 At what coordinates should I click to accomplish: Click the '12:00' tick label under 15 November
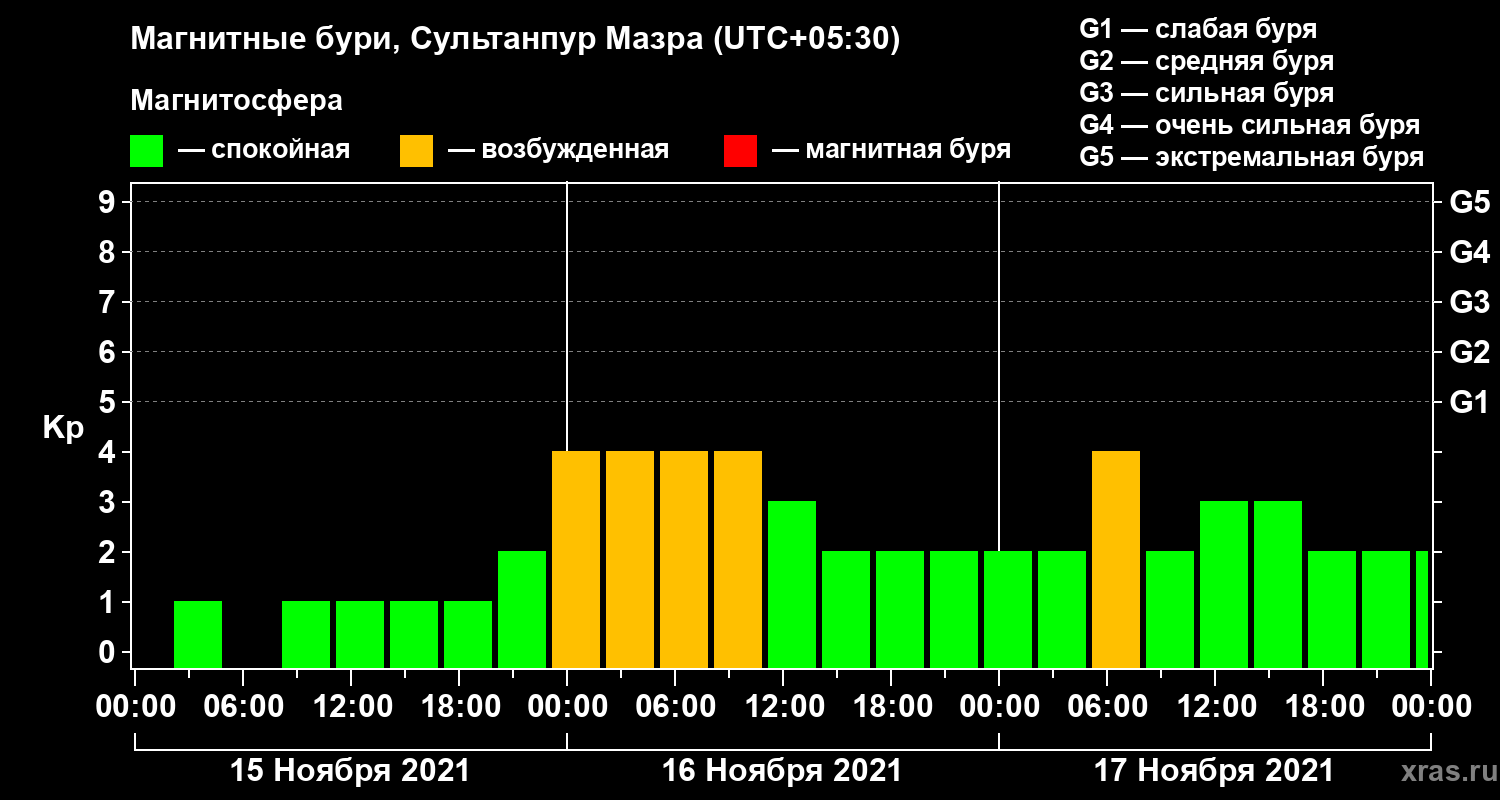351,707
